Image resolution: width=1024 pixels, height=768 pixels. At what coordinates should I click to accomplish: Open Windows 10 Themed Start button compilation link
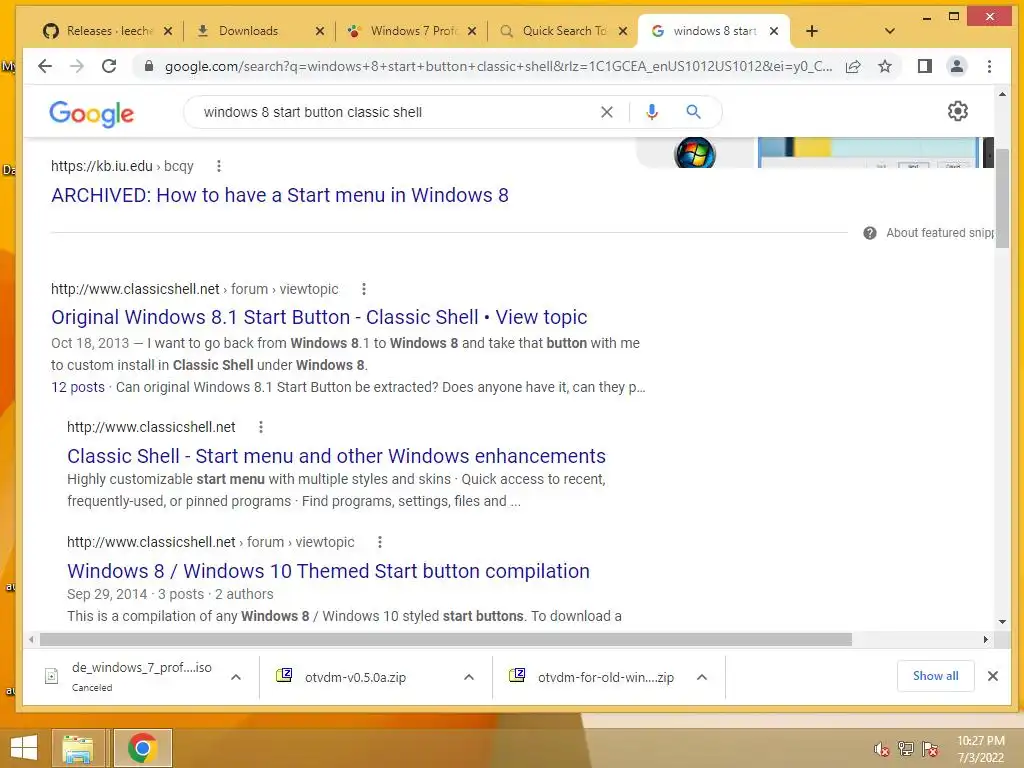[328, 571]
